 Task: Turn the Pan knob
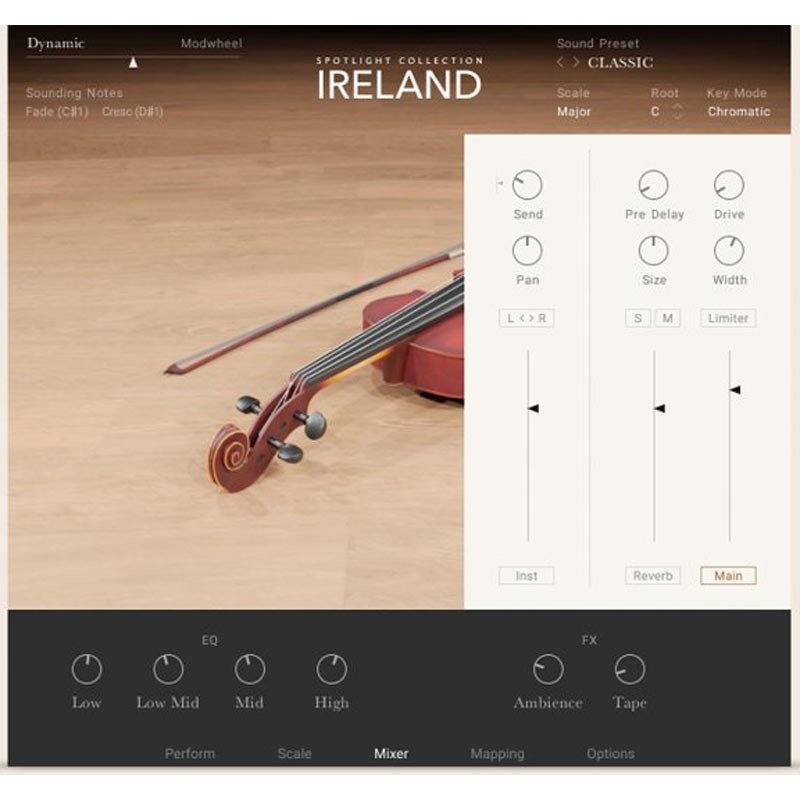527,250
